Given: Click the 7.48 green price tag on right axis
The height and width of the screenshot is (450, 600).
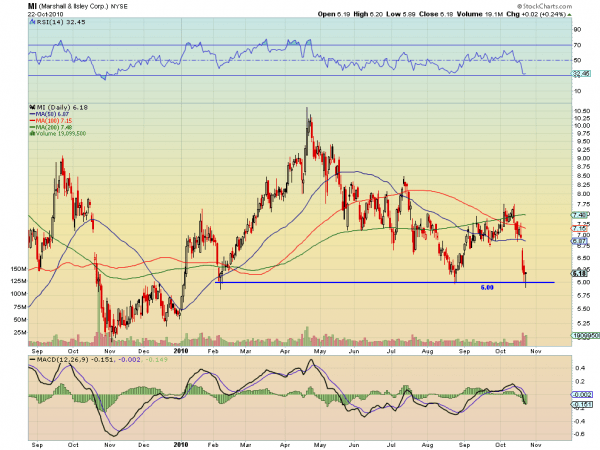Looking at the screenshot, I should (580, 215).
